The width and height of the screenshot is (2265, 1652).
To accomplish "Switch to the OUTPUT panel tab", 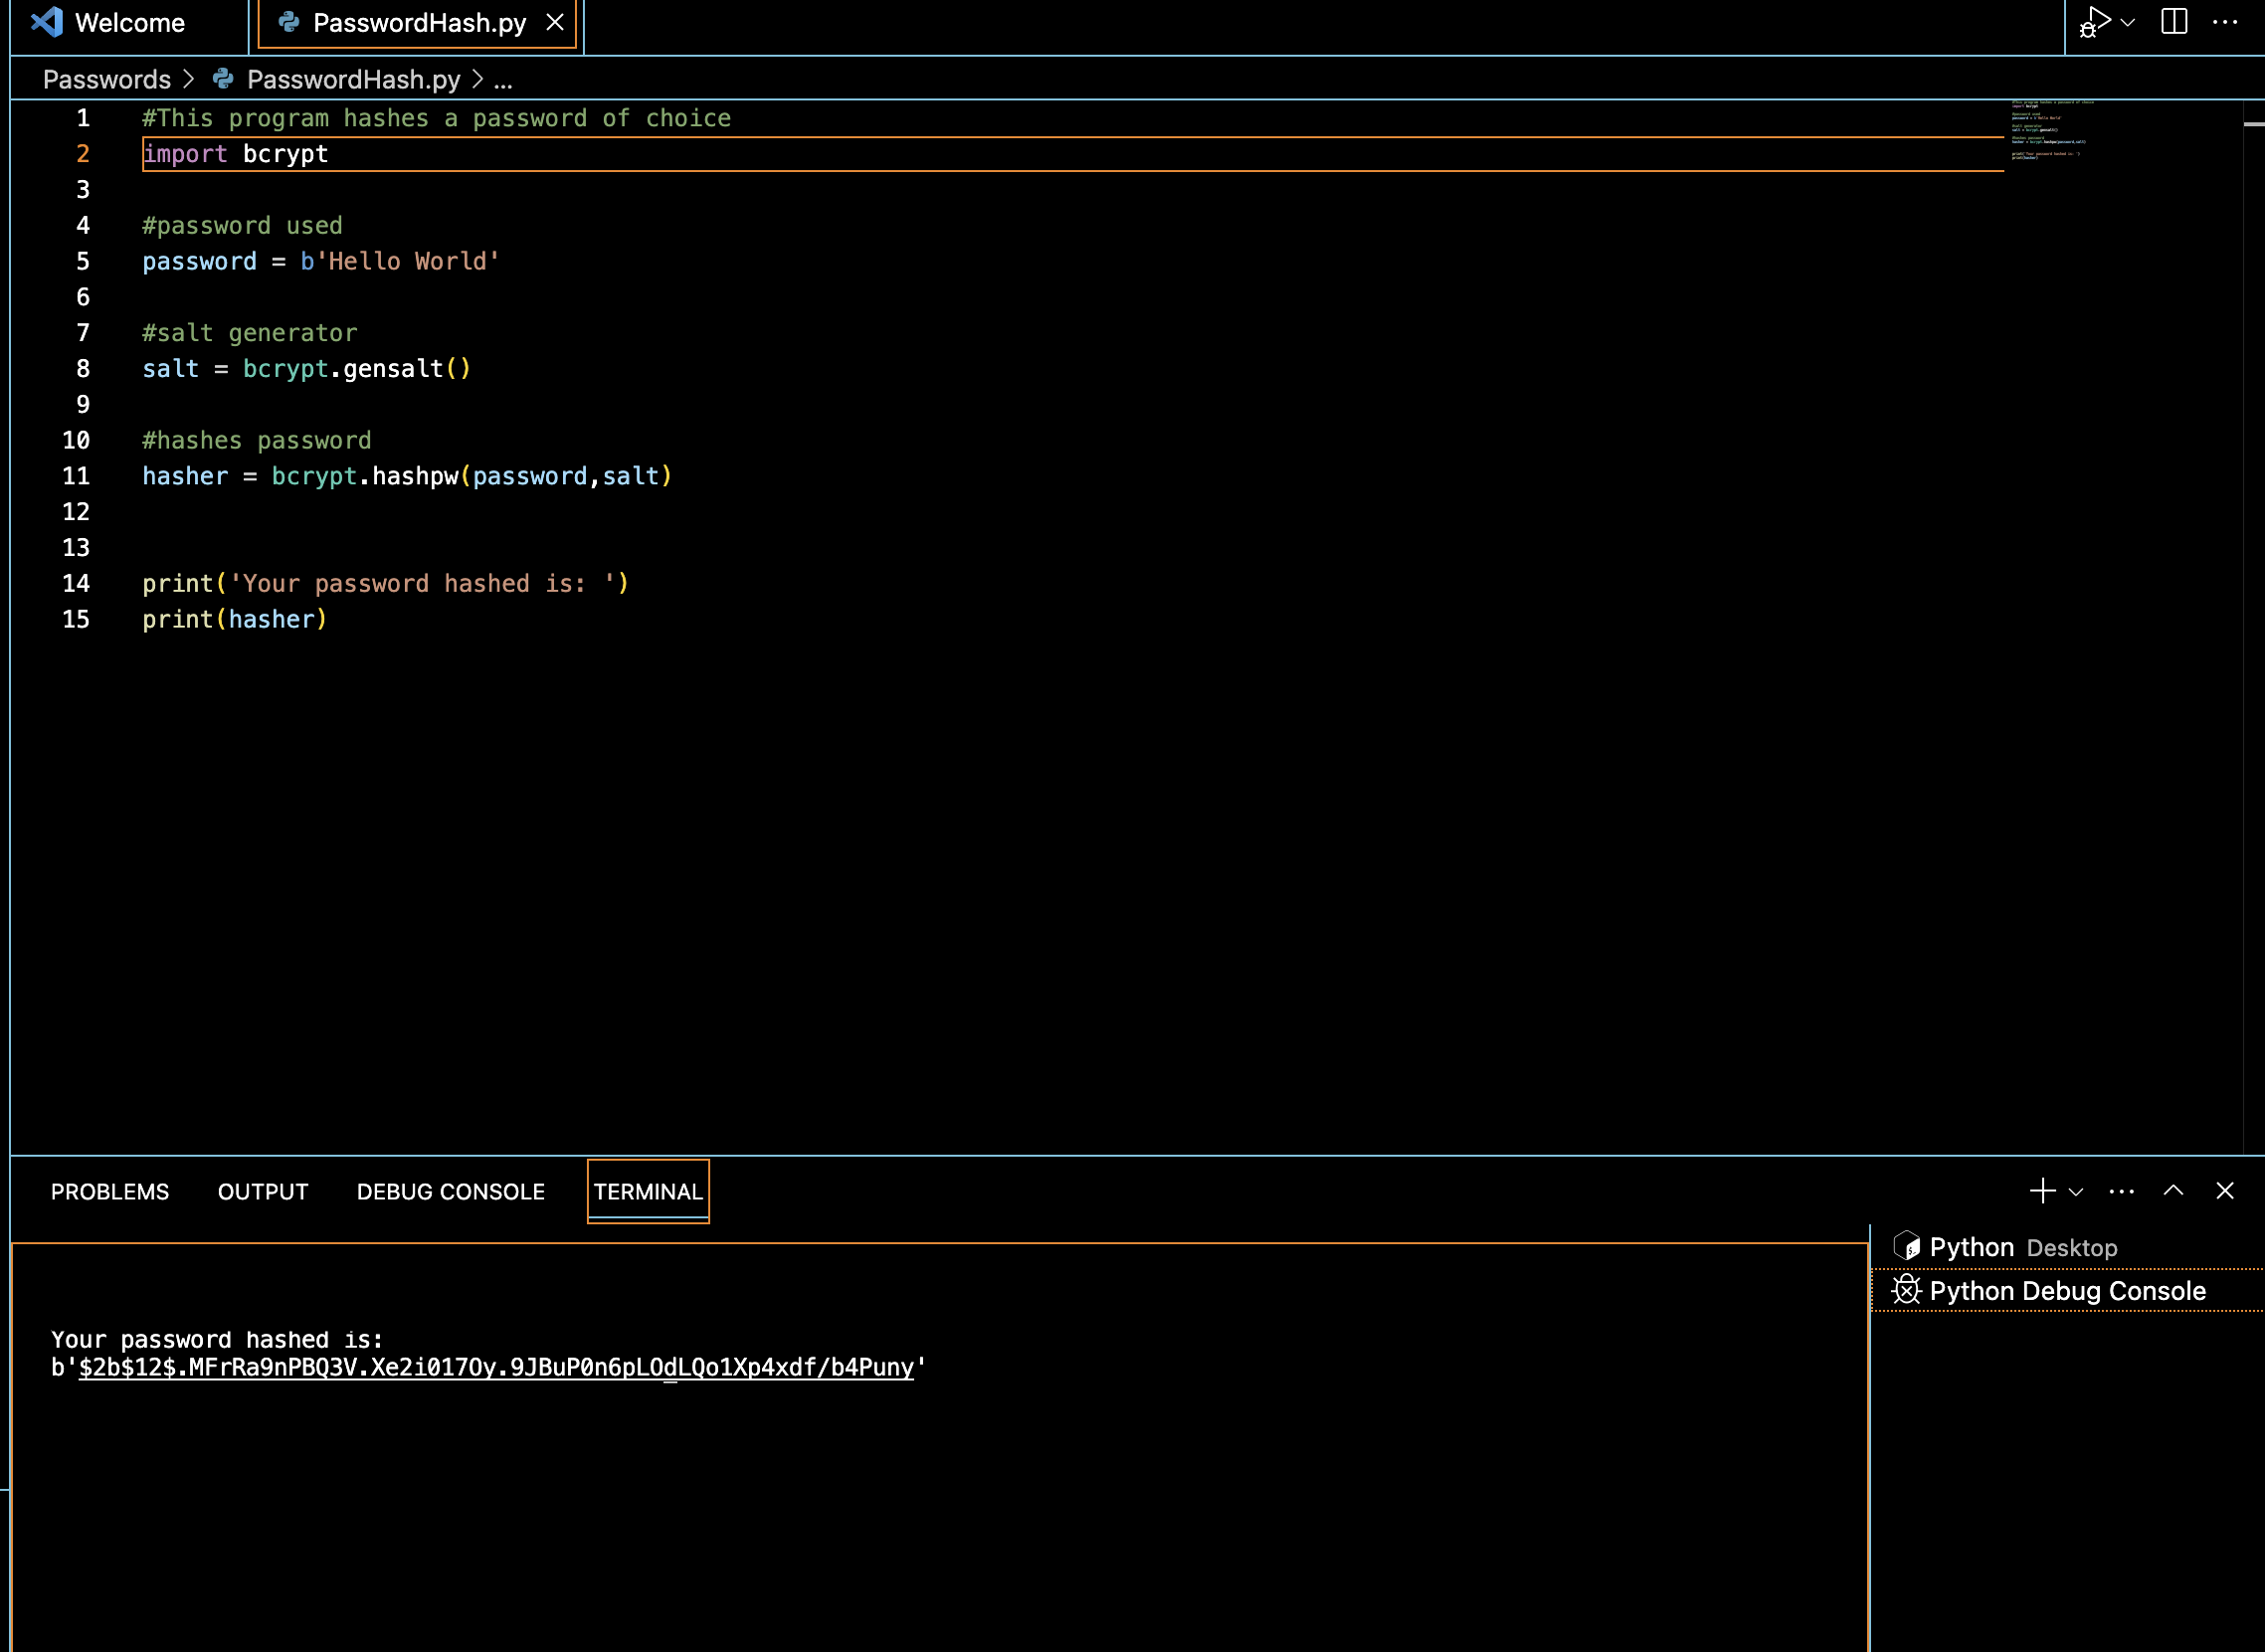I will 262,1191.
